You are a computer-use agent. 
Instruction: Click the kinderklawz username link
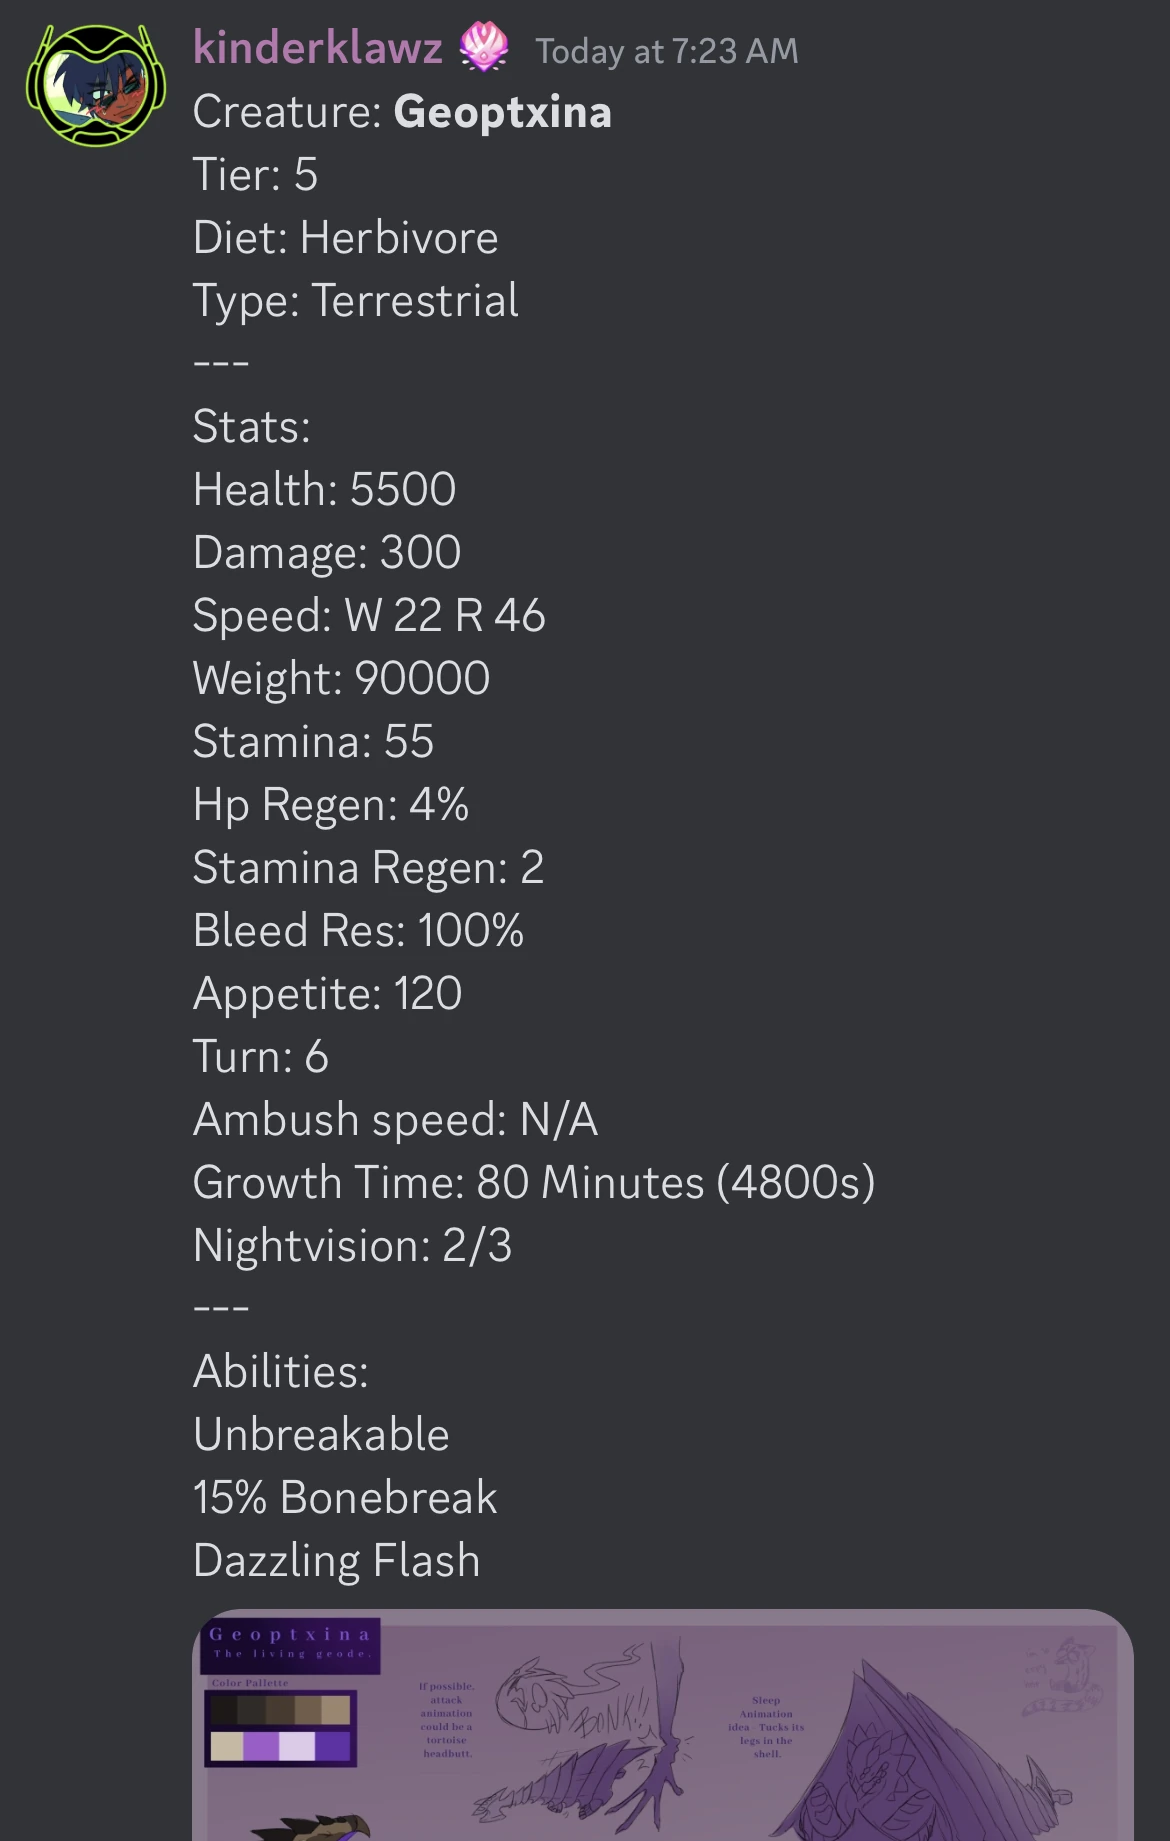click(318, 48)
